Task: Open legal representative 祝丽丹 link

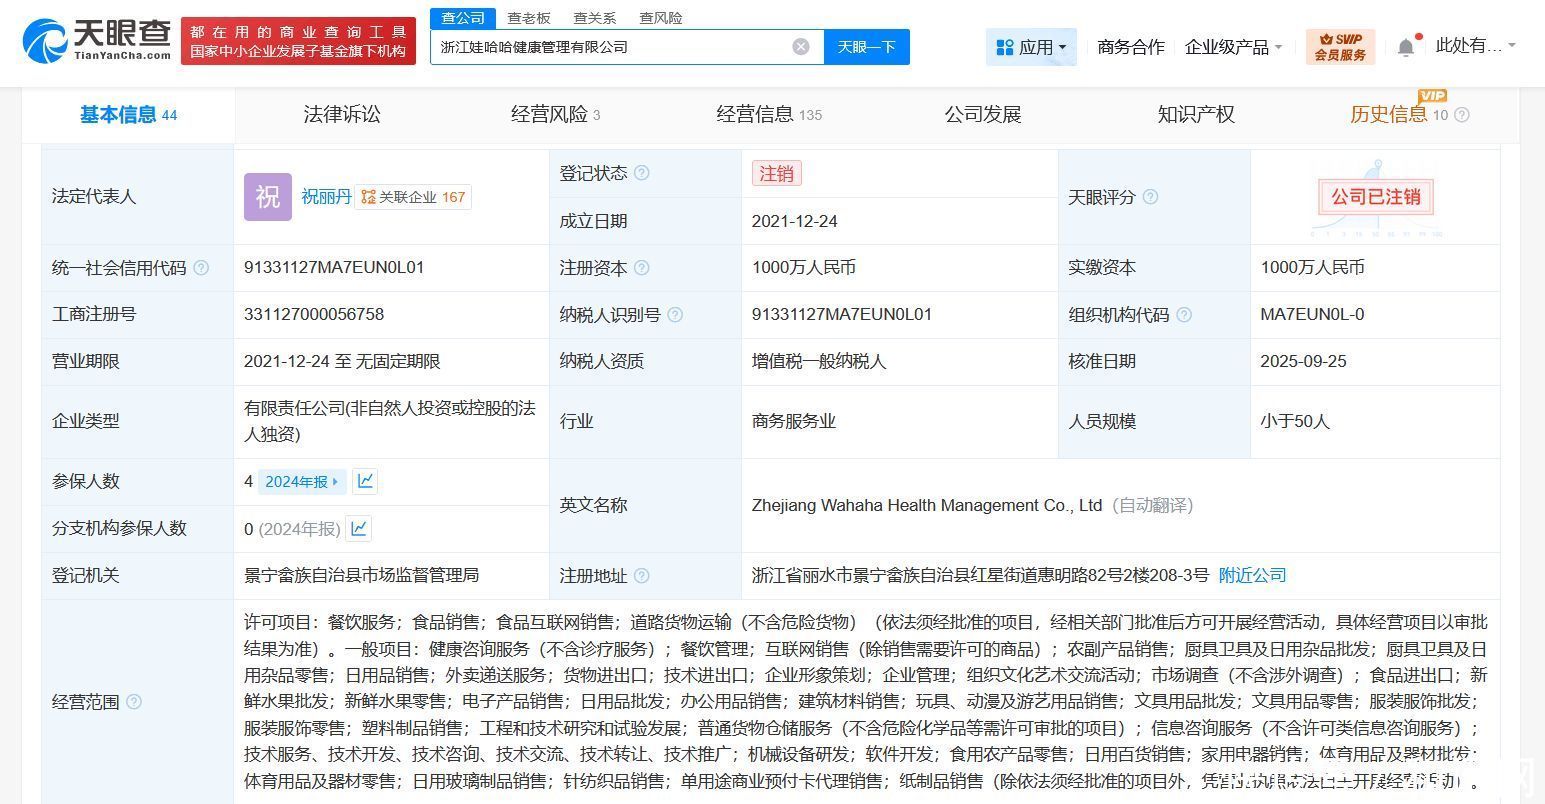Action: (326, 197)
